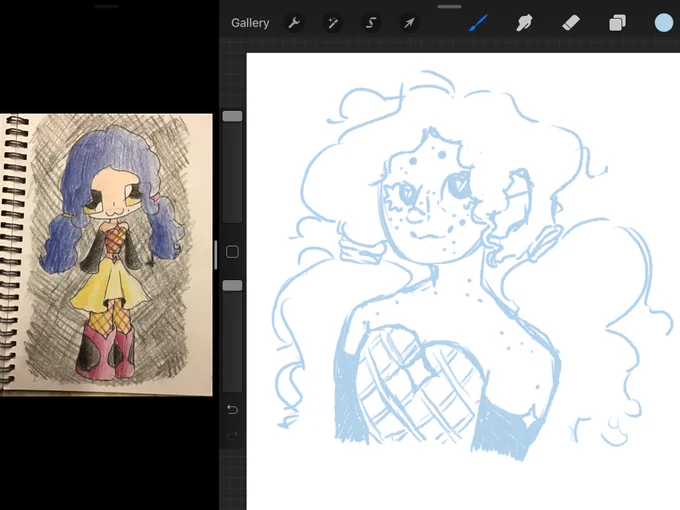
Task: Select the Brush tool
Action: tap(478, 23)
